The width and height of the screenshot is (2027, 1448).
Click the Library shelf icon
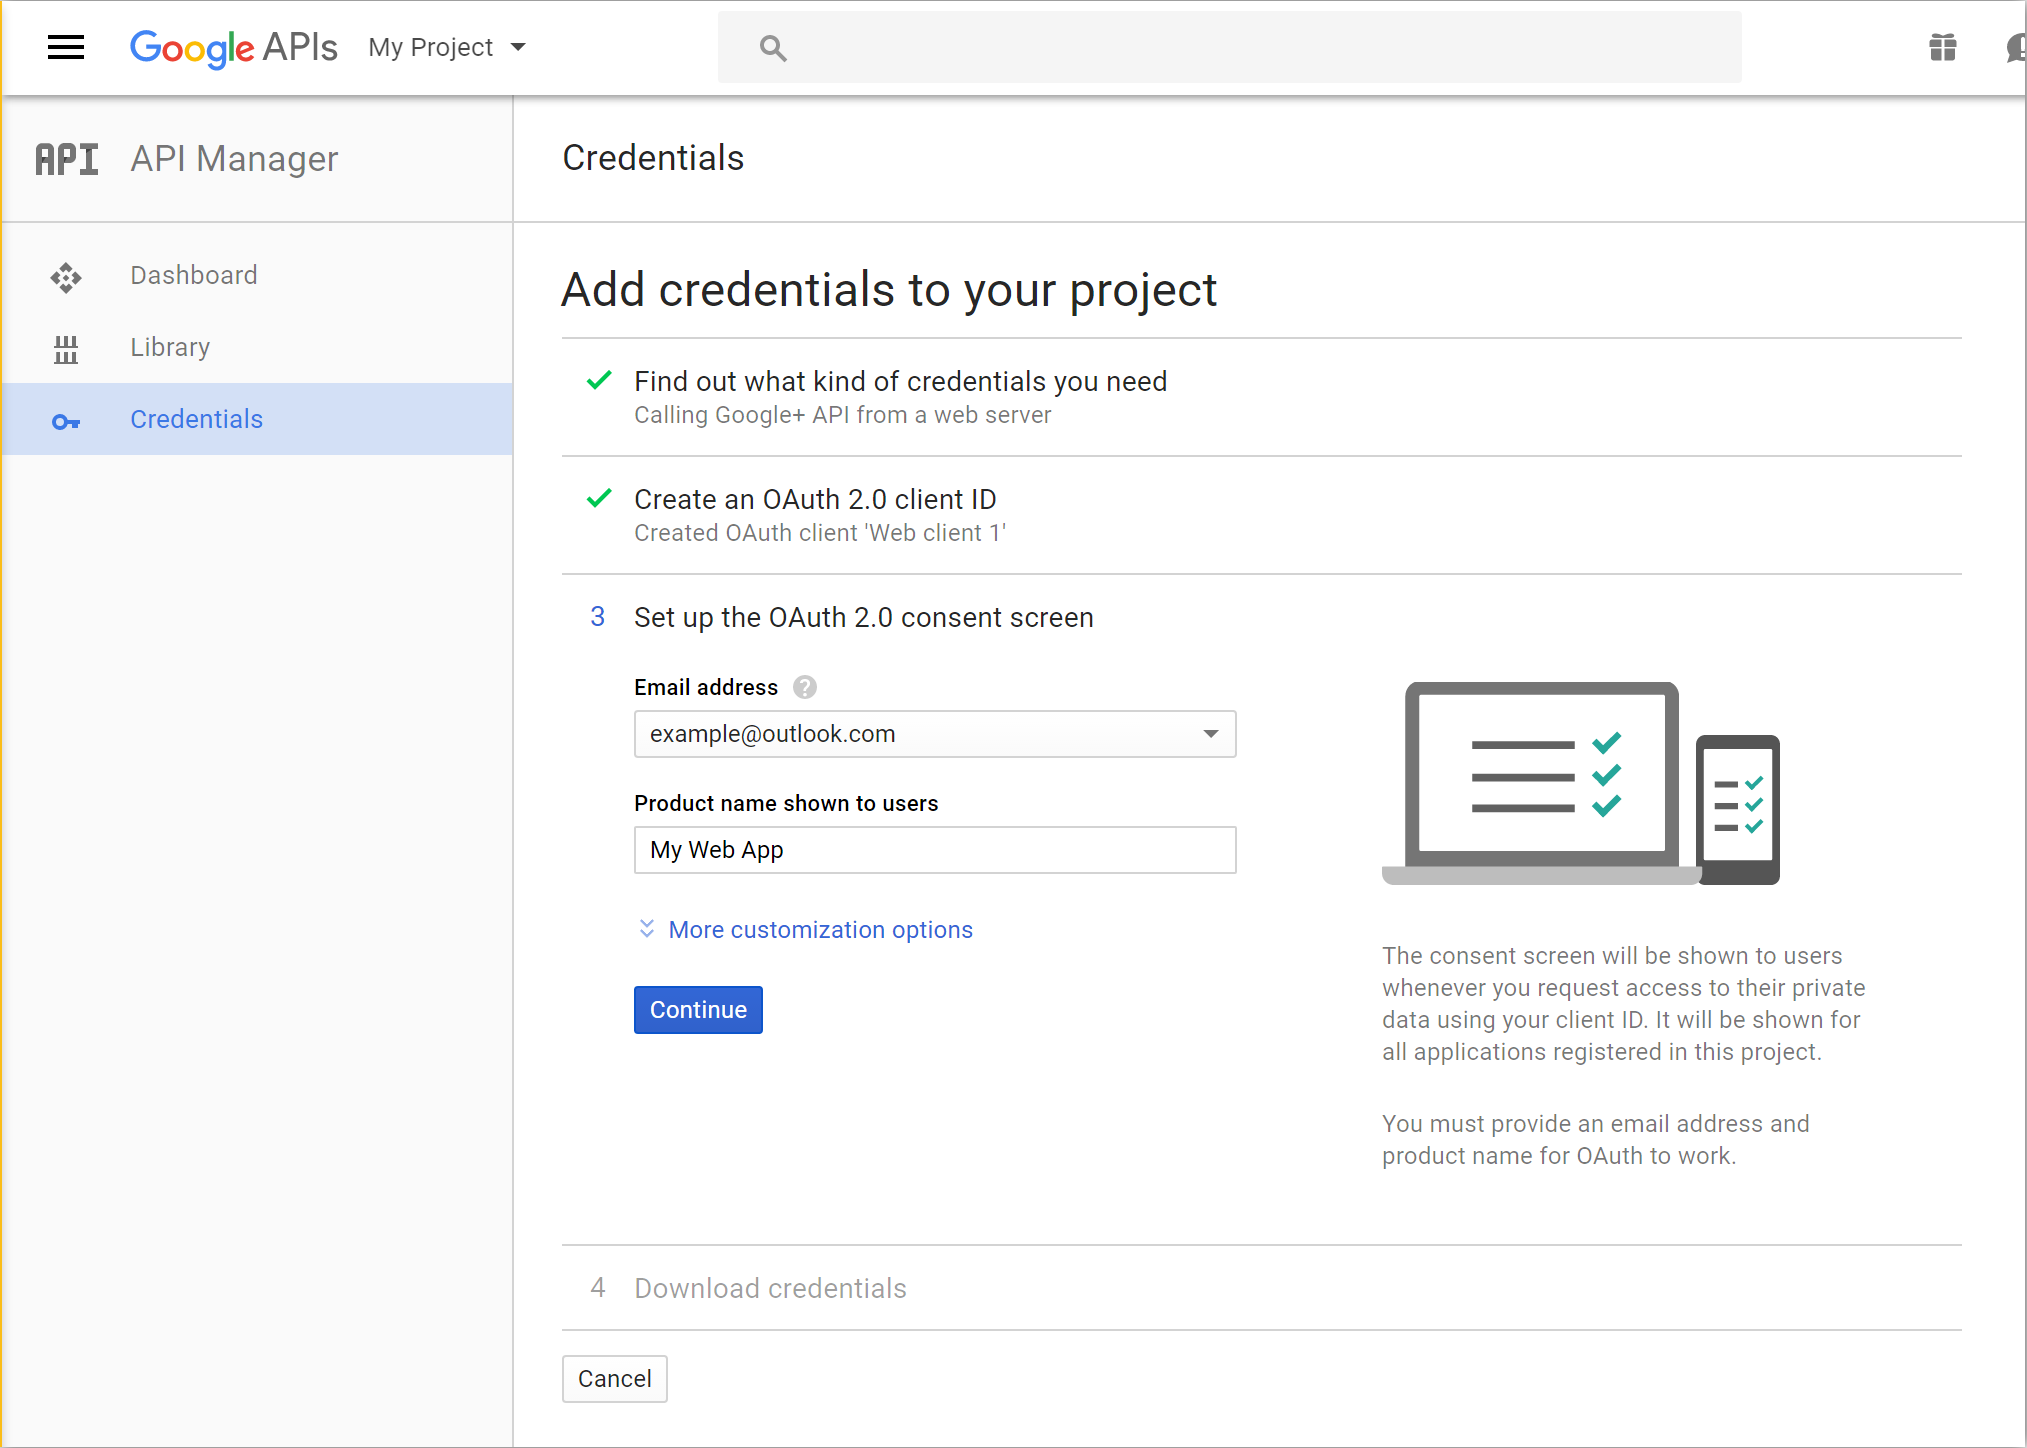(x=66, y=349)
